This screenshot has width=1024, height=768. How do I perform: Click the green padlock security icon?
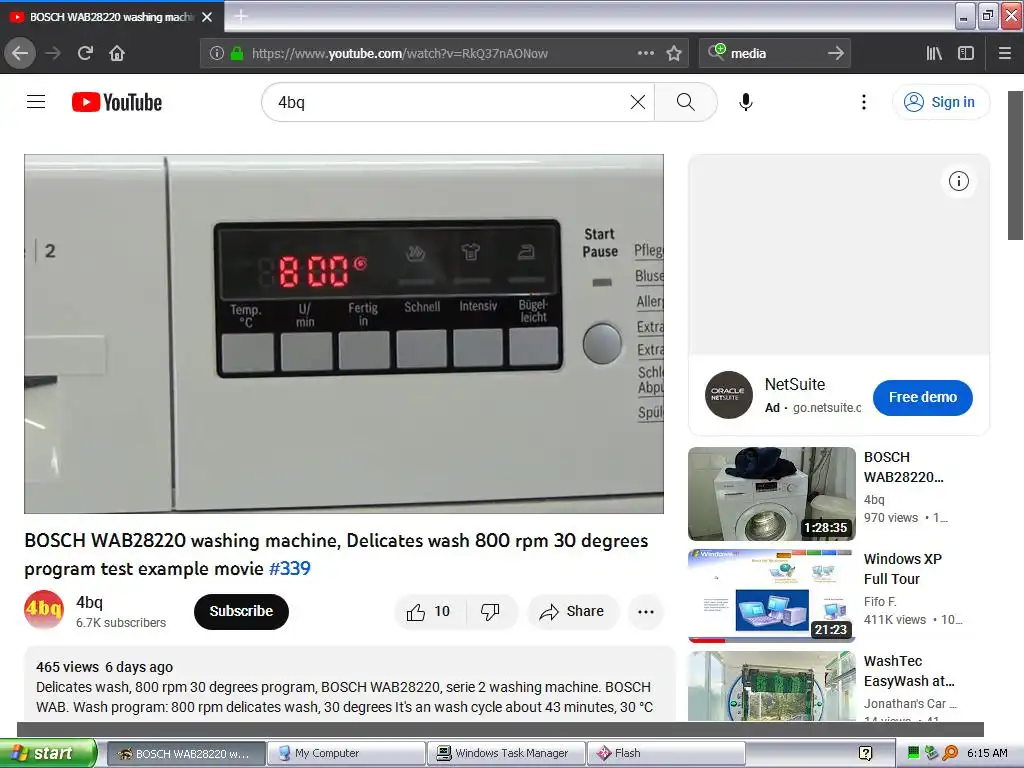(237, 54)
